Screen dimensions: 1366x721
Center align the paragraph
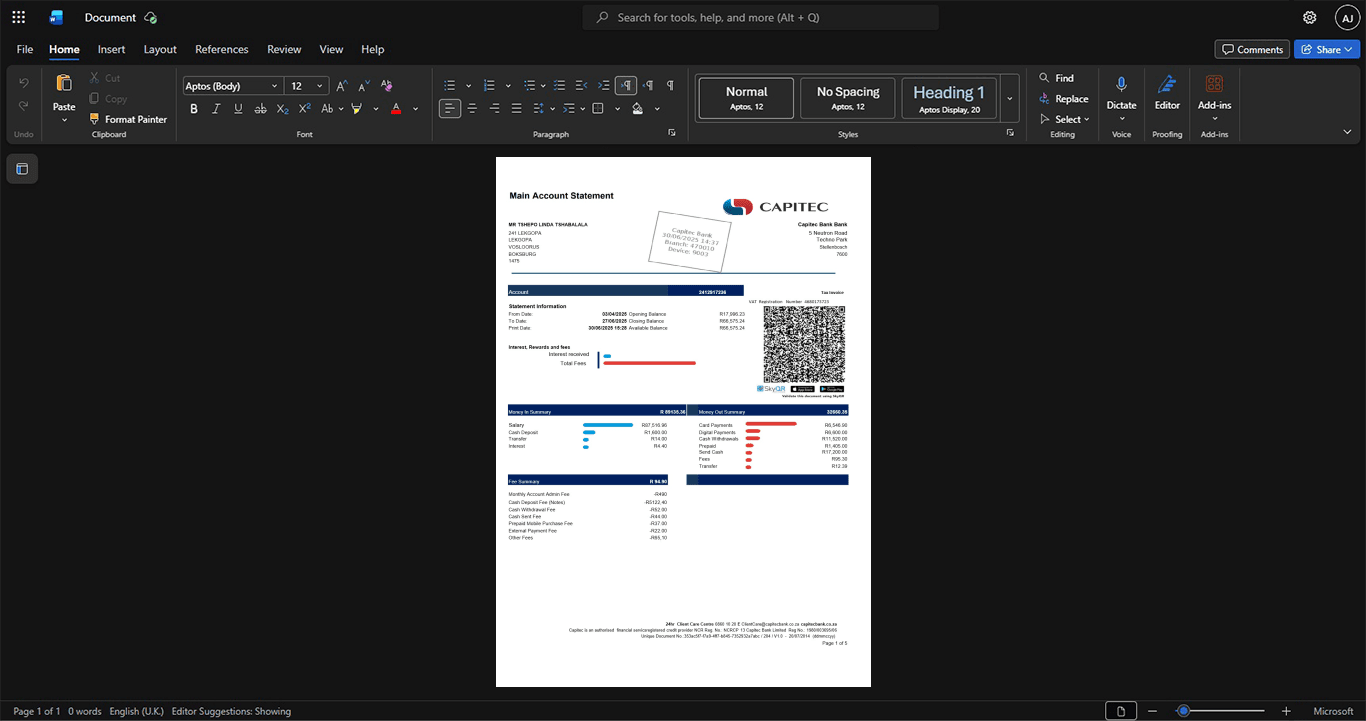[472, 108]
